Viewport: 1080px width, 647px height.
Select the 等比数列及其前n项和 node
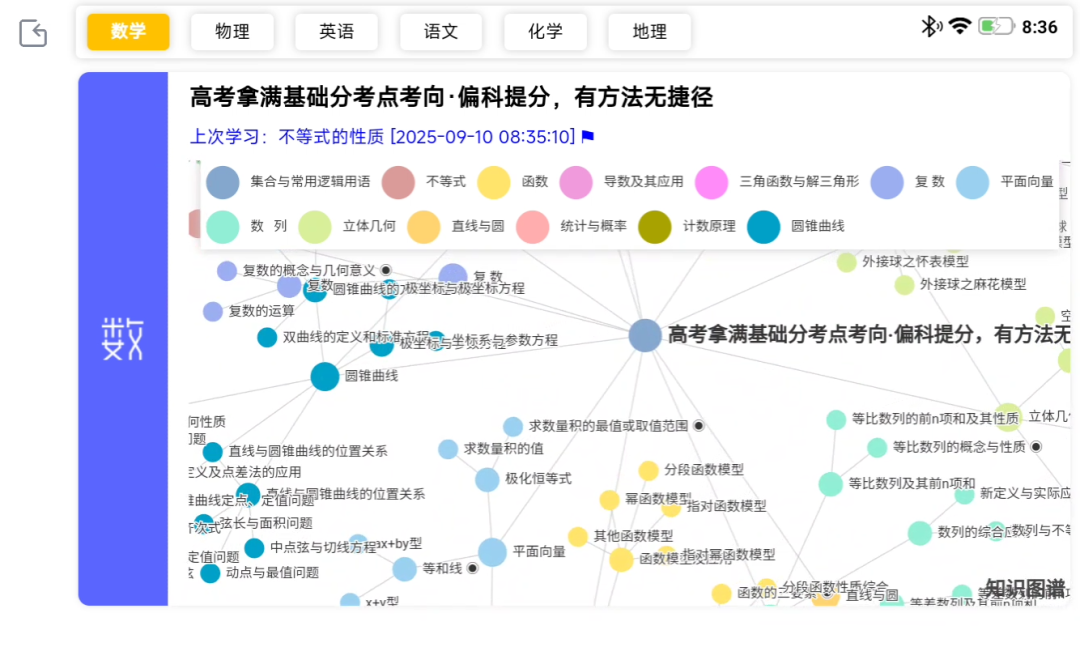point(831,484)
